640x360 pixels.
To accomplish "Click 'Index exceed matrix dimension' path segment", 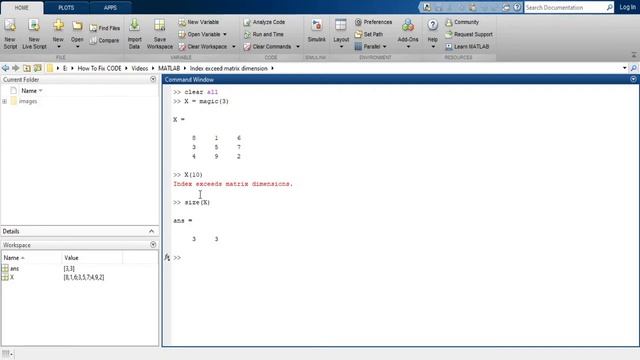I will 229,68.
